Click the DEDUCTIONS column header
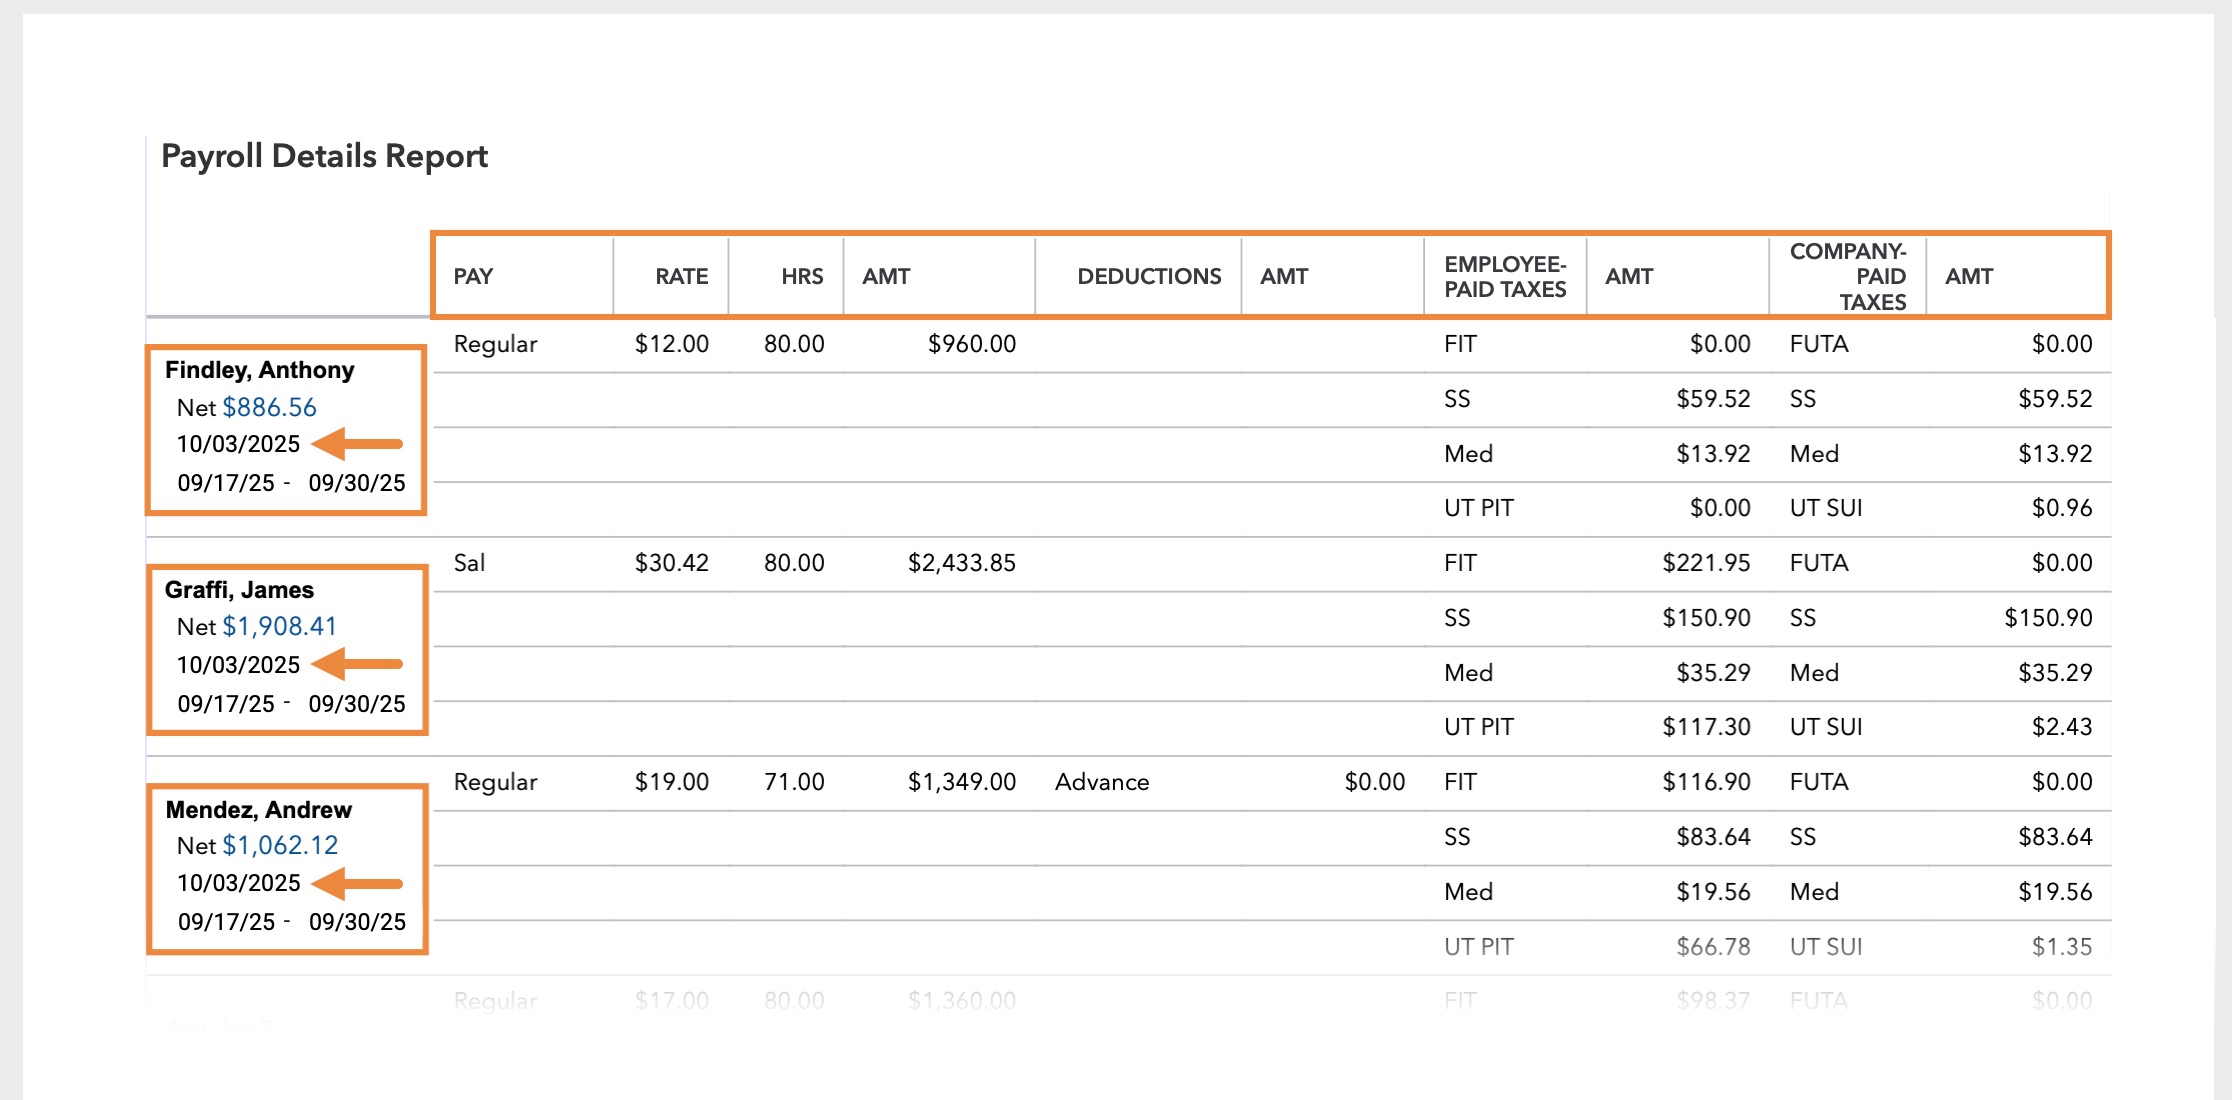The image size is (2232, 1100). coord(1149,276)
